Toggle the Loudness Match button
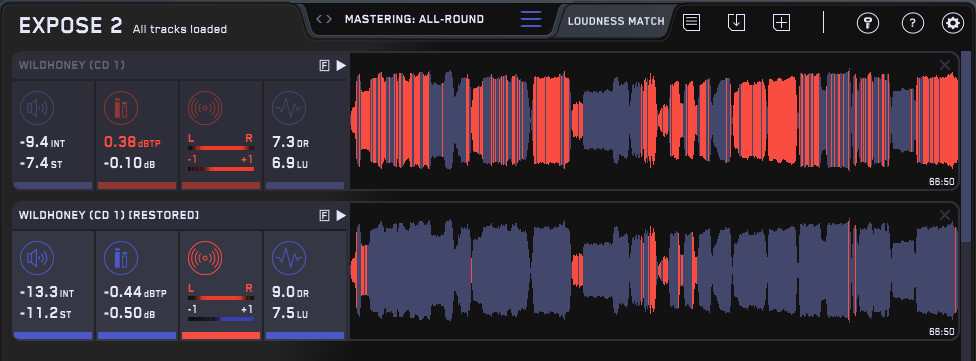This screenshot has width=976, height=361. 616,21
